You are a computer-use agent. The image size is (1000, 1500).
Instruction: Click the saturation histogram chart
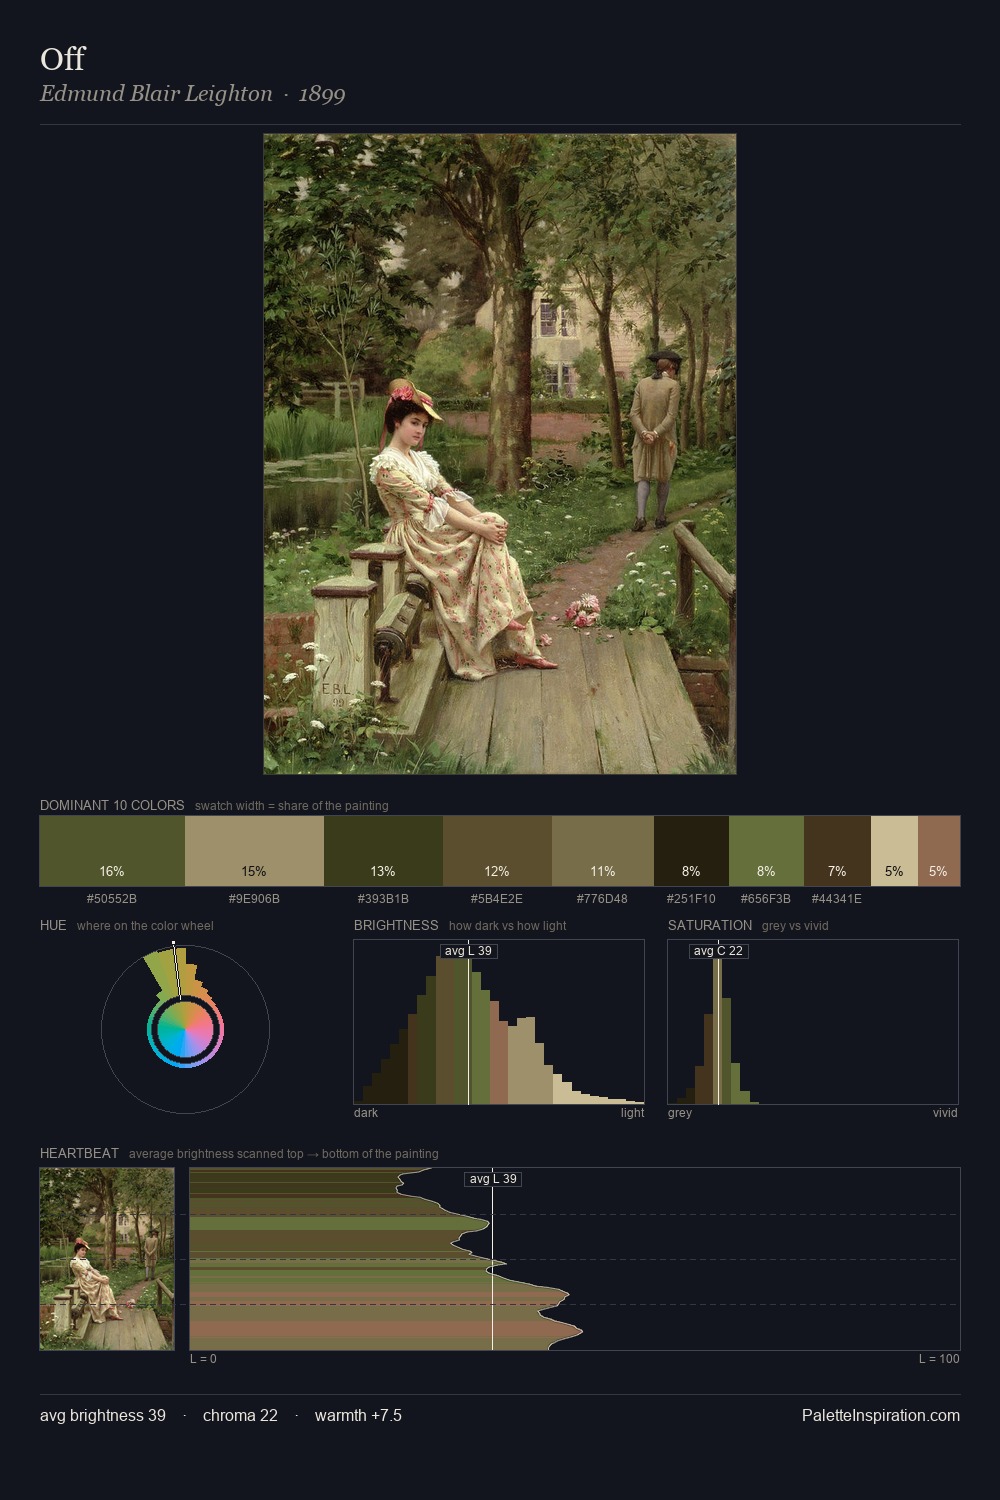pos(813,1022)
